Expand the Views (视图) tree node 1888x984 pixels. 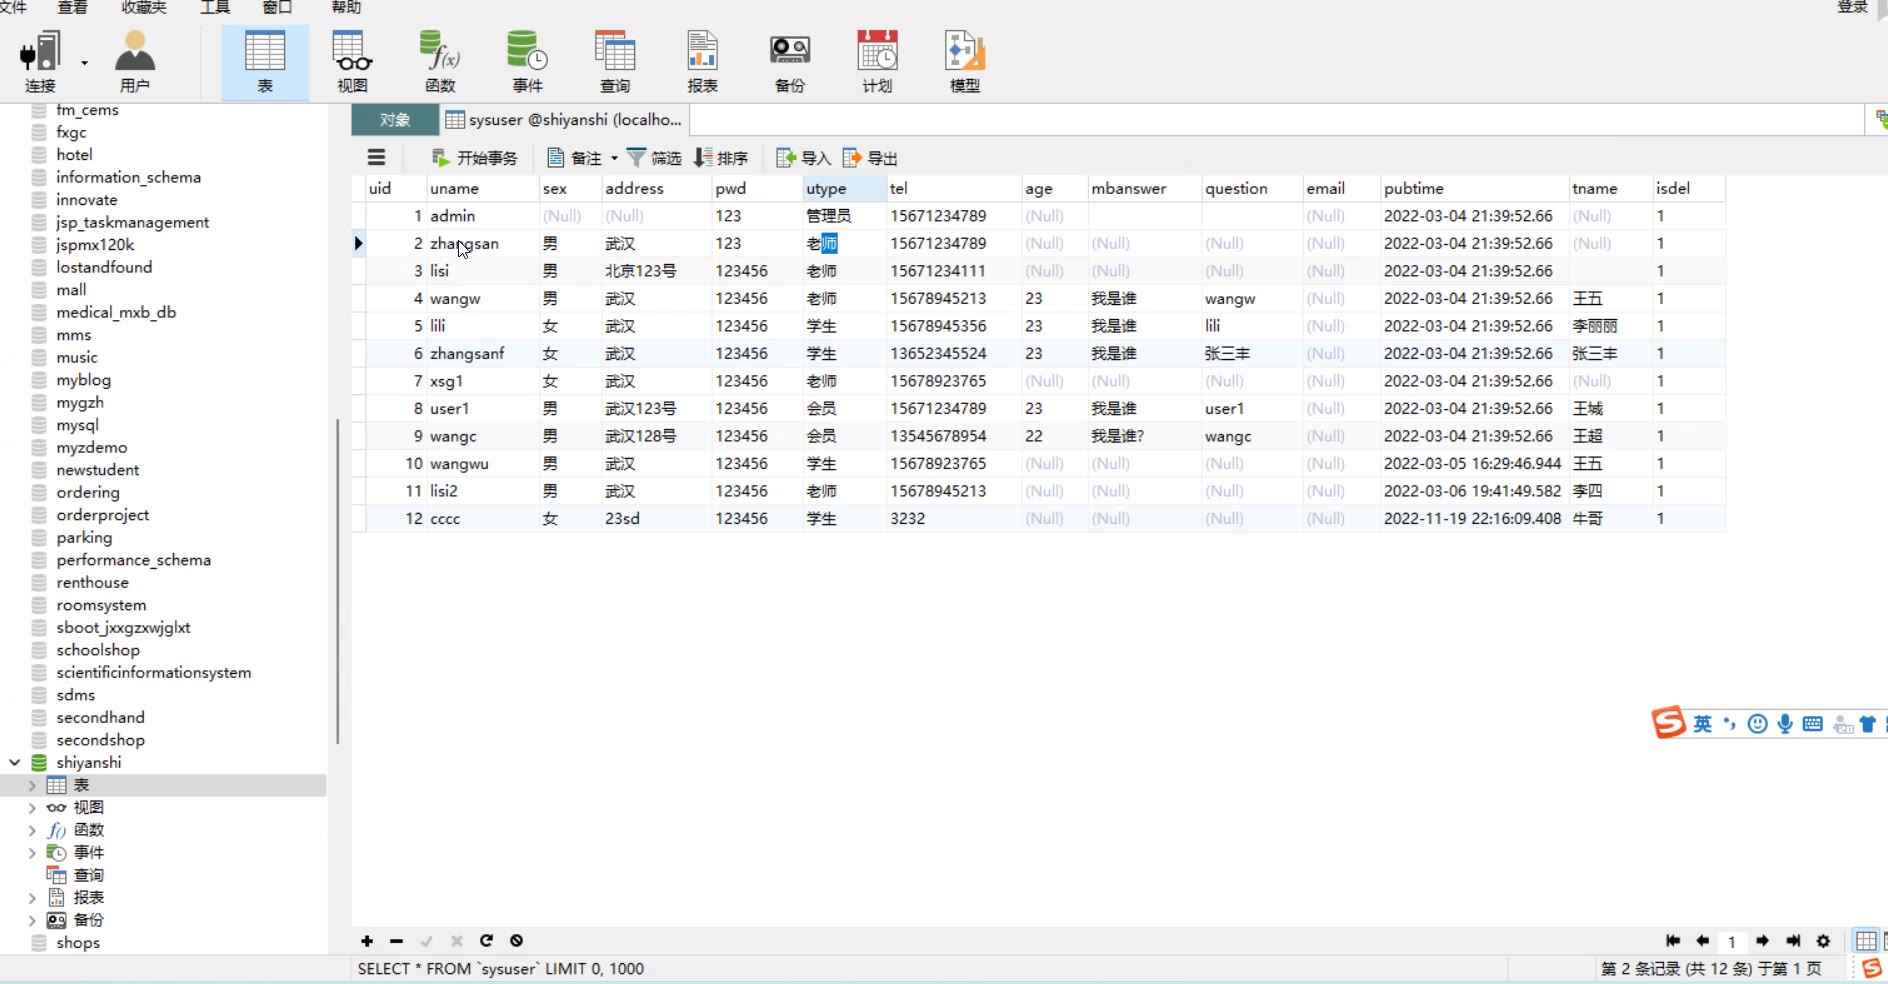pyautogui.click(x=32, y=808)
